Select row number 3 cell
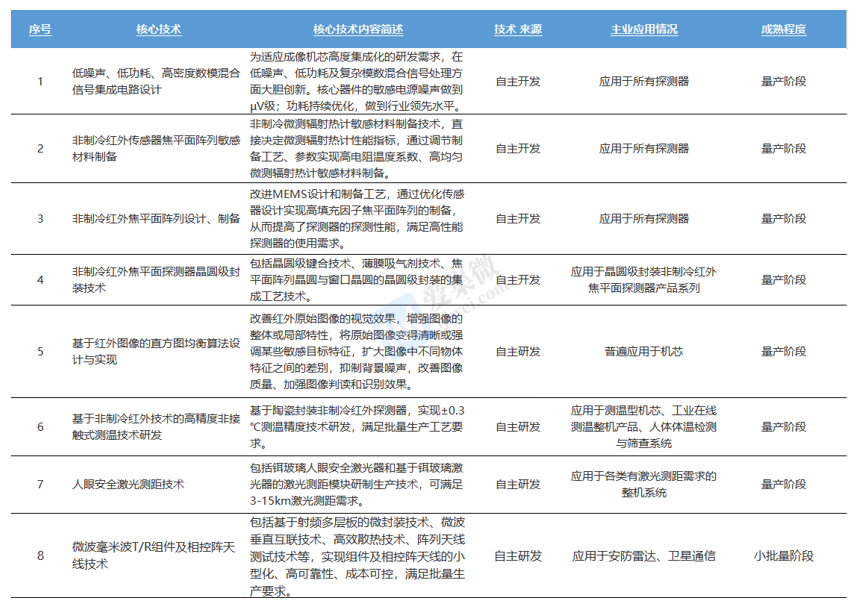Viewport: 860px width, 607px height. 40,219
